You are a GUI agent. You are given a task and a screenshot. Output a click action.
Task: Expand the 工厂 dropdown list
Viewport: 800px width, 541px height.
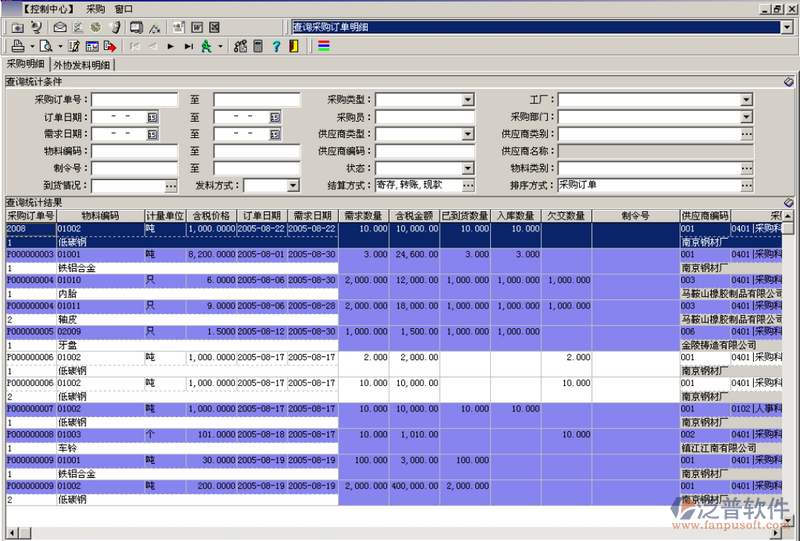click(x=746, y=100)
